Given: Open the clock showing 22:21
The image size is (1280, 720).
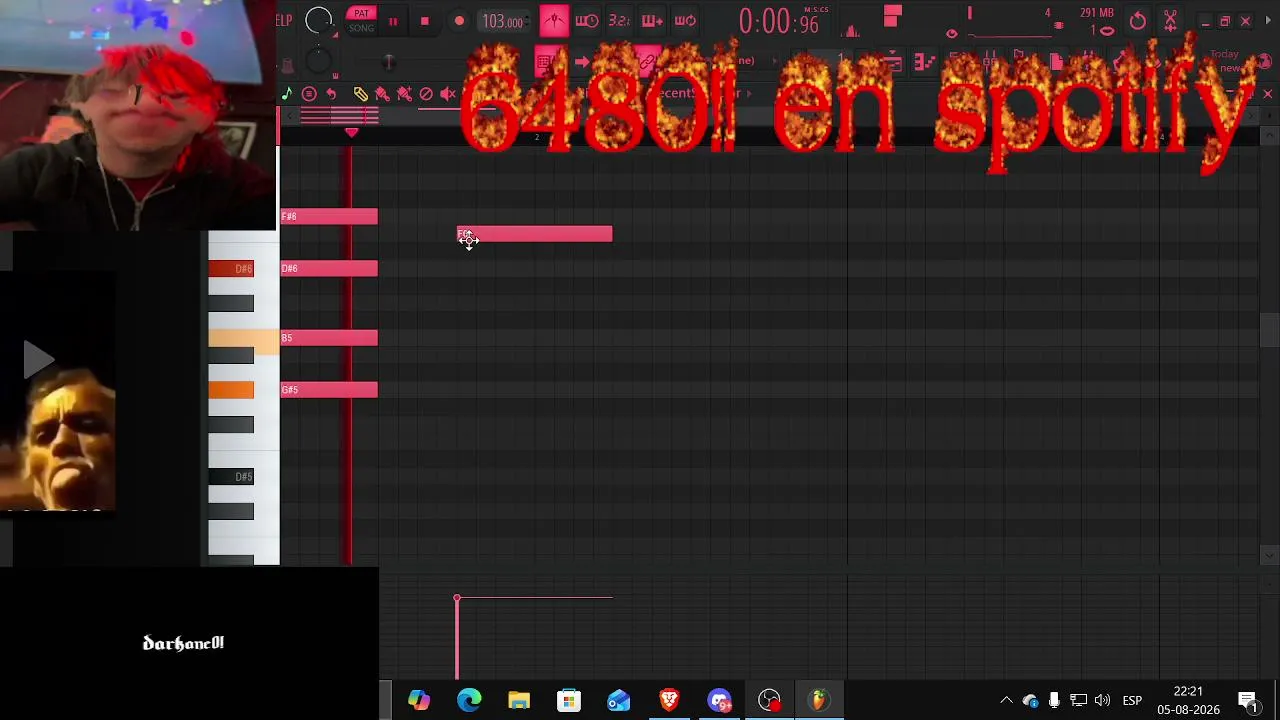Looking at the screenshot, I should pyautogui.click(x=1188, y=700).
